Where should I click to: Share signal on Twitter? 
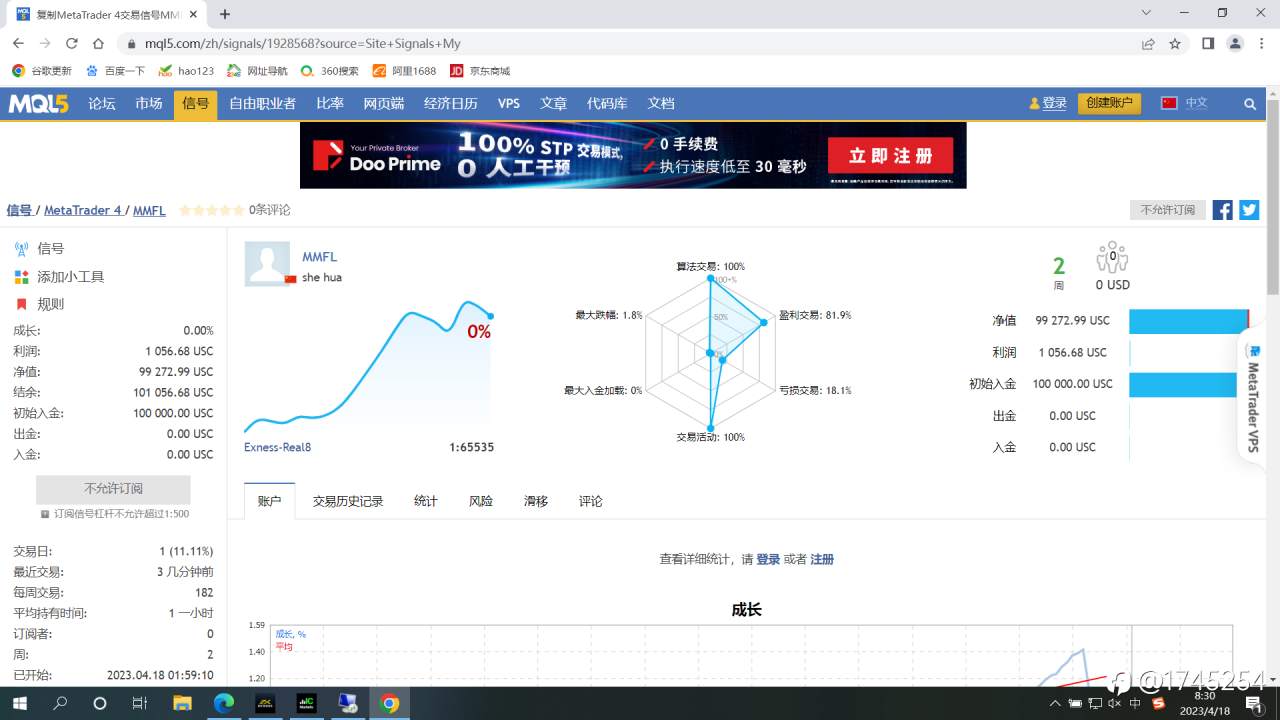(1249, 210)
